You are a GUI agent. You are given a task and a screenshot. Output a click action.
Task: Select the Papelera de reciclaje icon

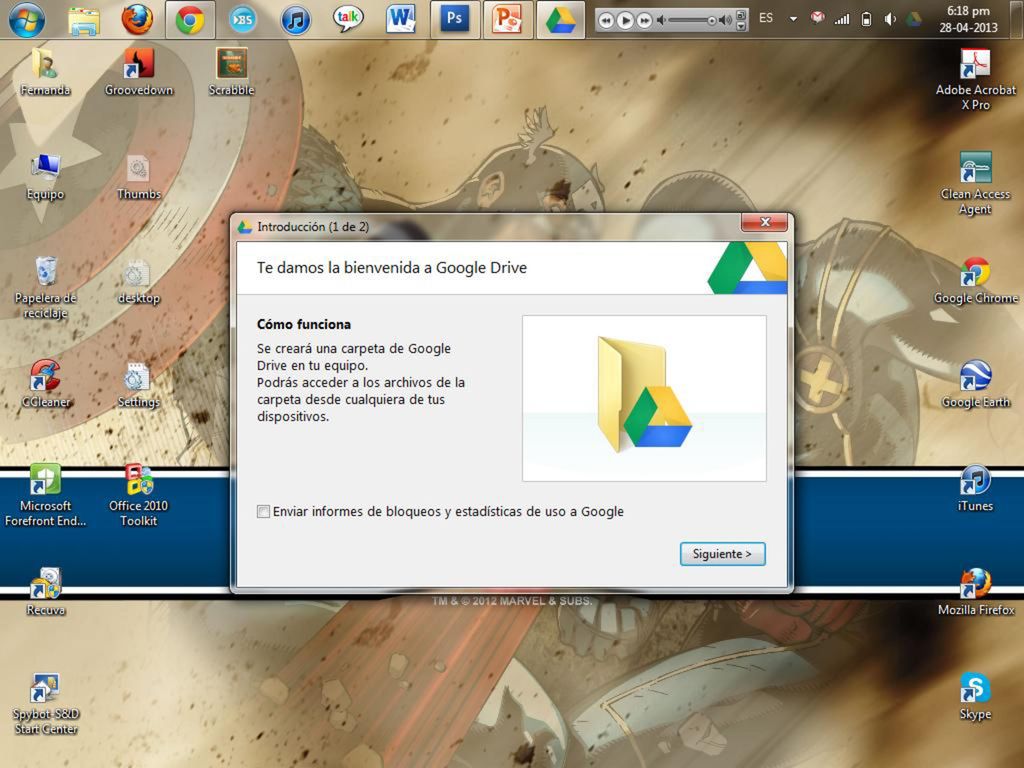point(45,288)
